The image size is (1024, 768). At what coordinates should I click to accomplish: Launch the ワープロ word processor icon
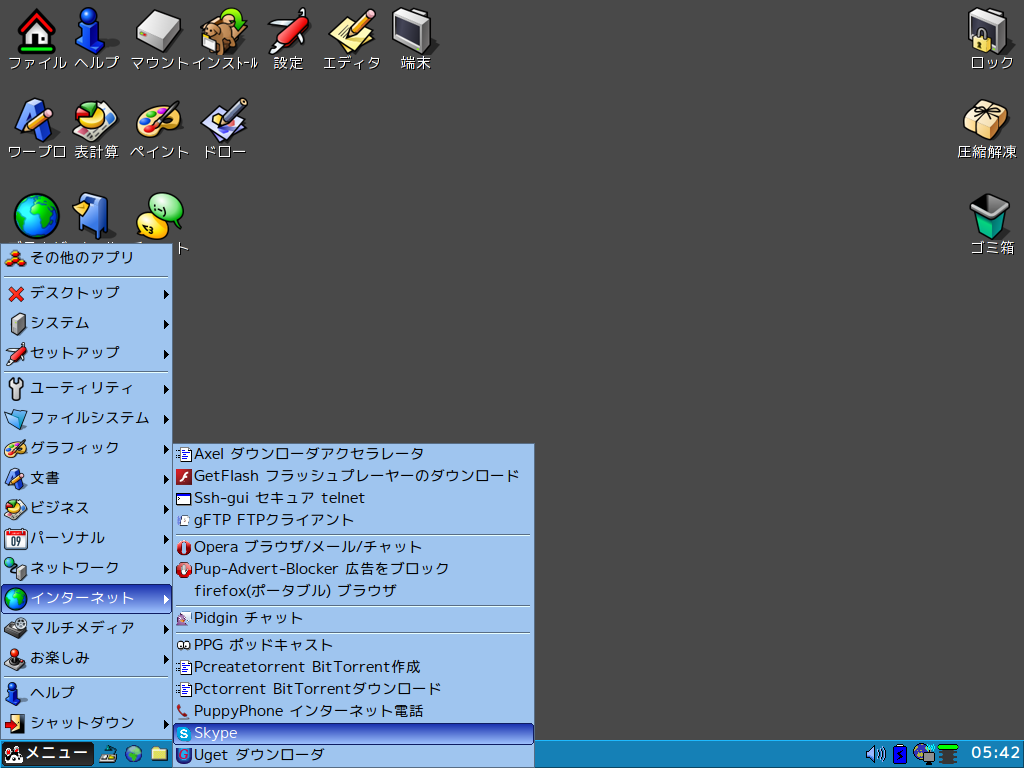[x=35, y=120]
